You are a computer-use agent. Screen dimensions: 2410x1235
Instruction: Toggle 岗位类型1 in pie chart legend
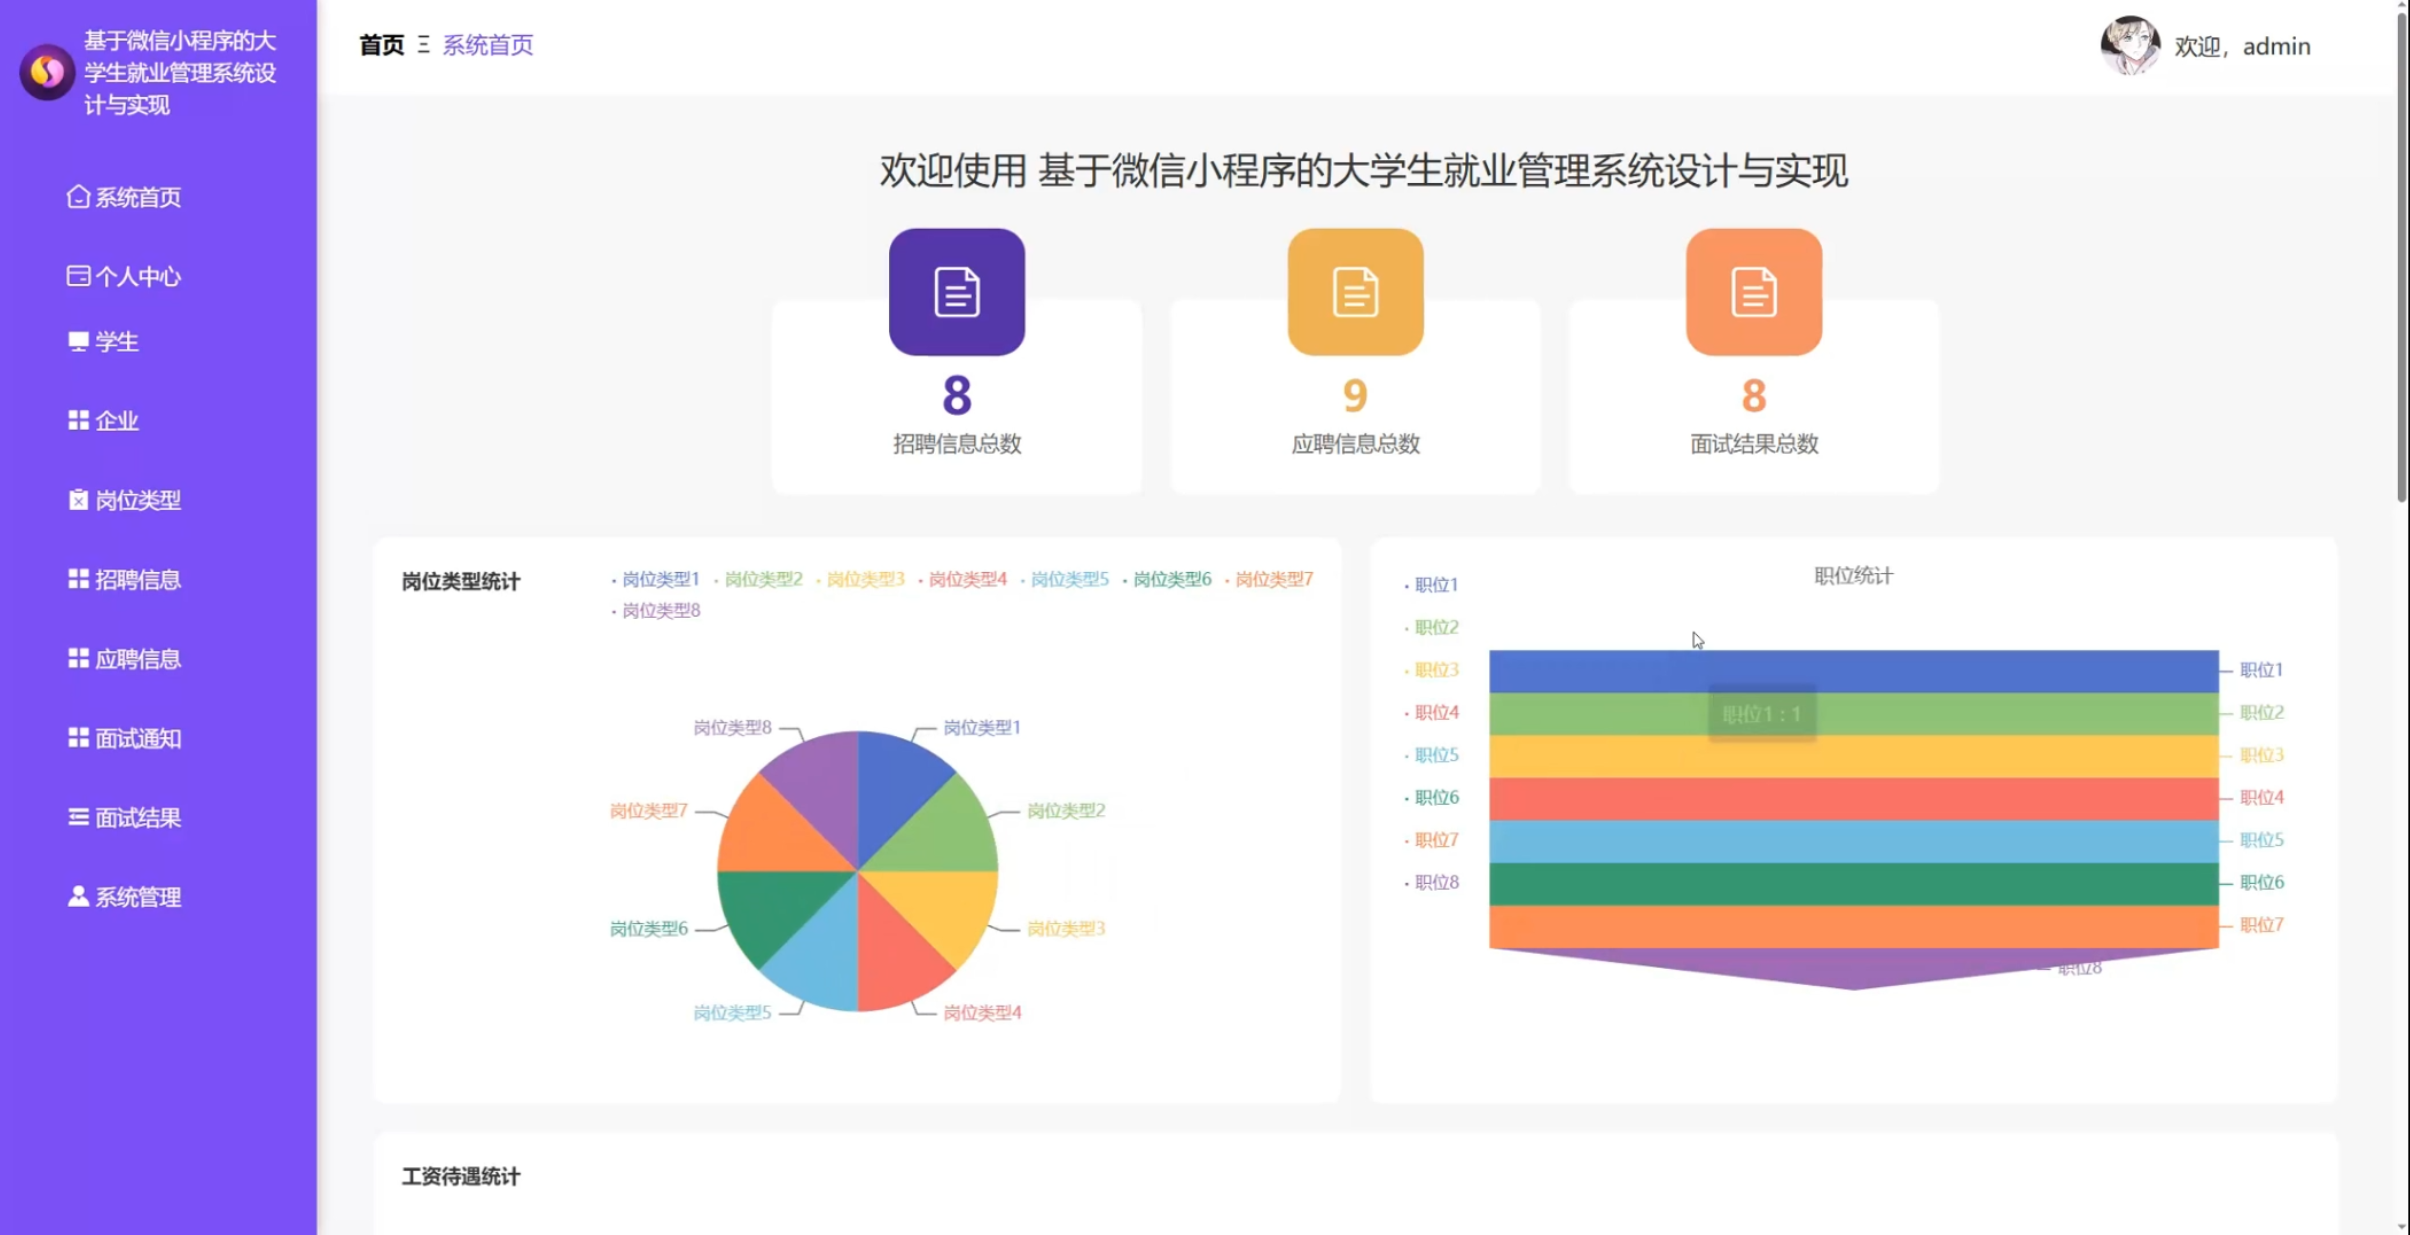(x=655, y=579)
